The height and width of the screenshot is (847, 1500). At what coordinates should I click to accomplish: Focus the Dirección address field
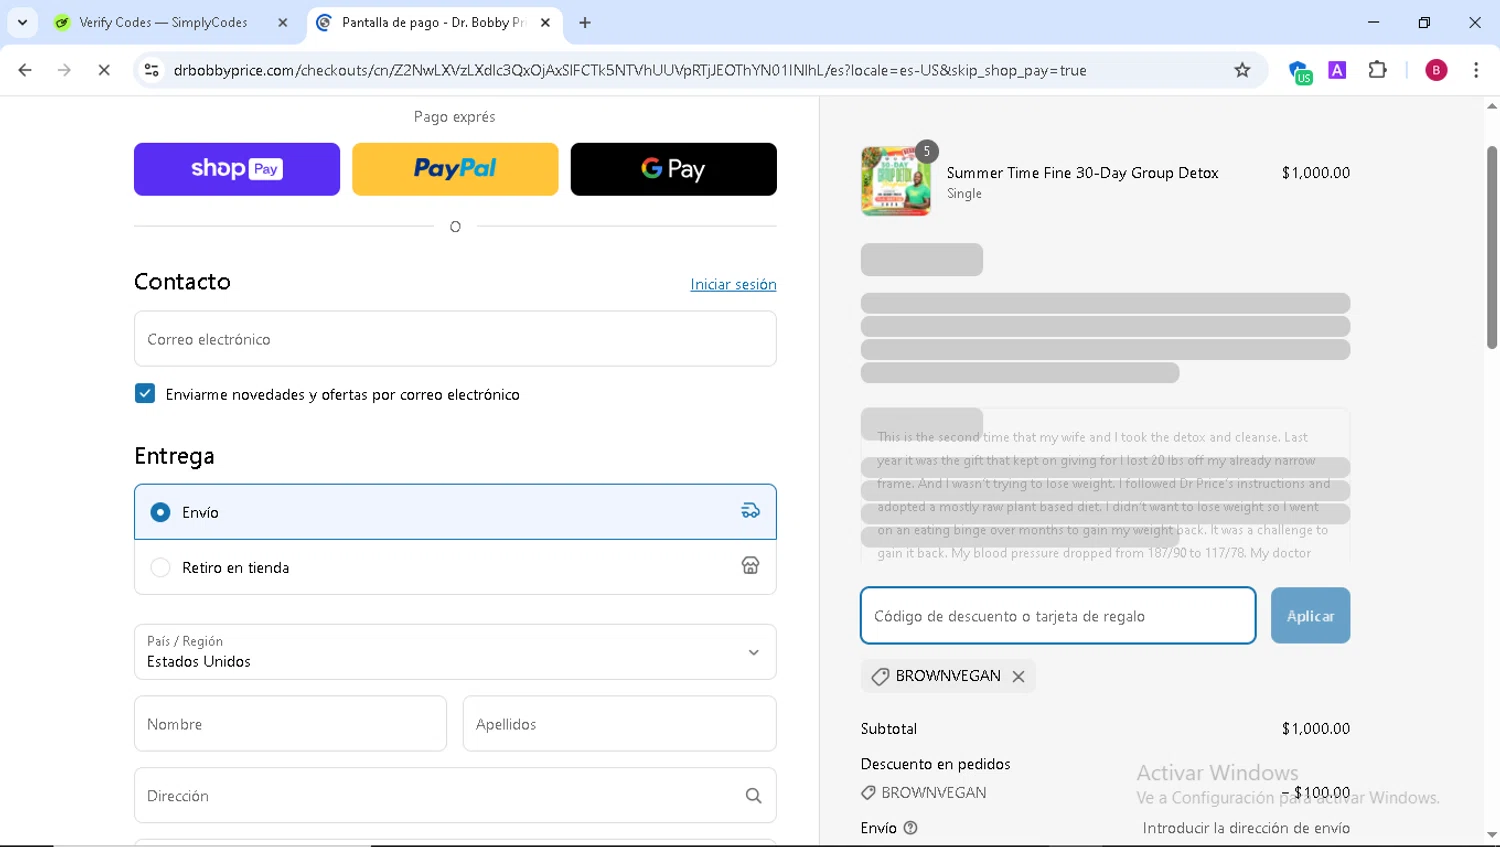coord(455,796)
